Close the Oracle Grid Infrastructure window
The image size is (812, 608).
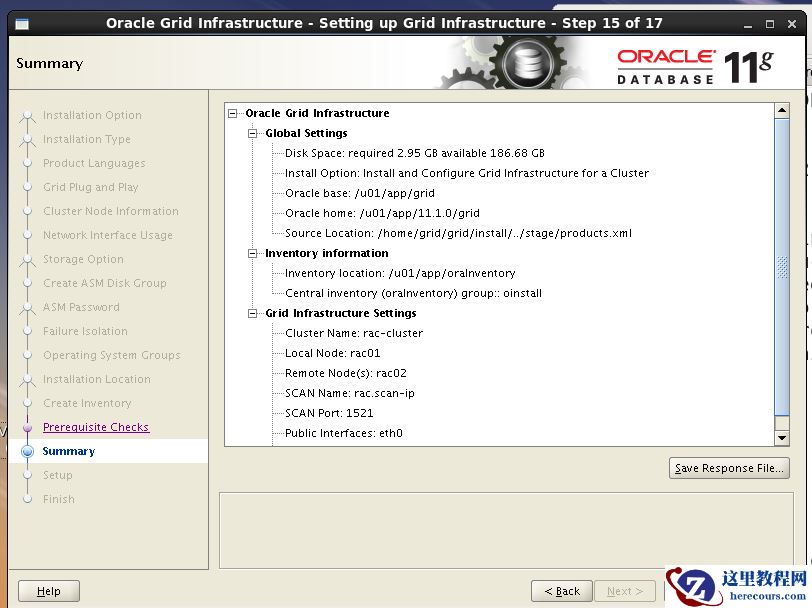pos(792,24)
